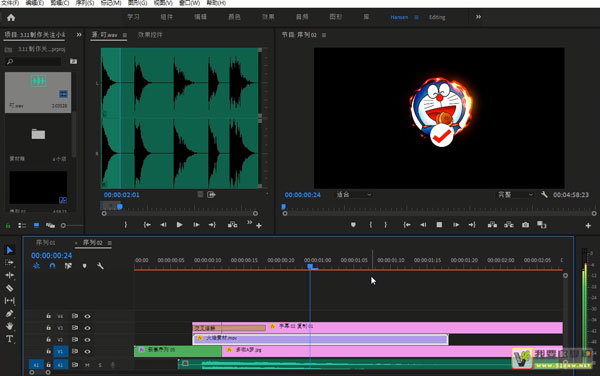This screenshot has height=376, width=600.
Task: Stop playback in Program monitor
Action: pyautogui.click(x=439, y=225)
